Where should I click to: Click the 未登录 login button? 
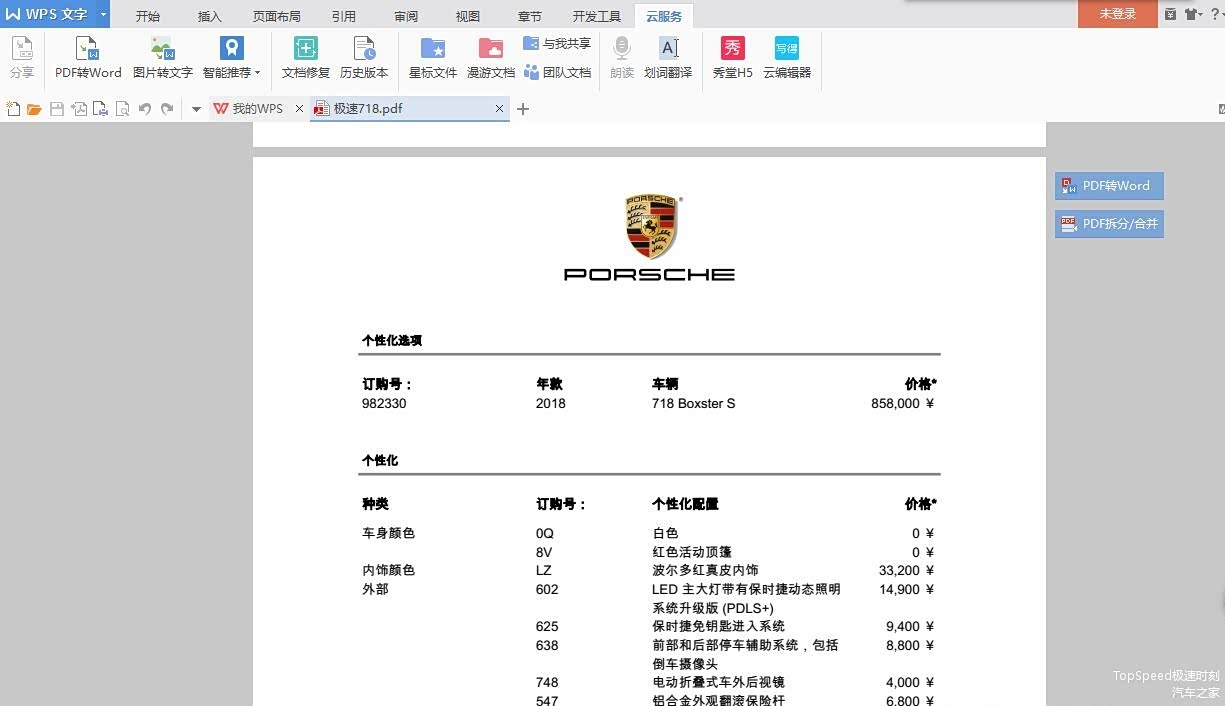point(1117,14)
